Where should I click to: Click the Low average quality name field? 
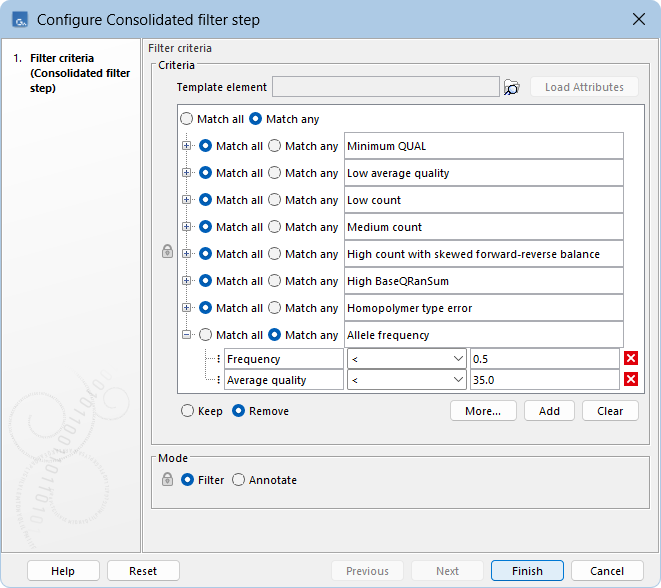[x=484, y=173]
